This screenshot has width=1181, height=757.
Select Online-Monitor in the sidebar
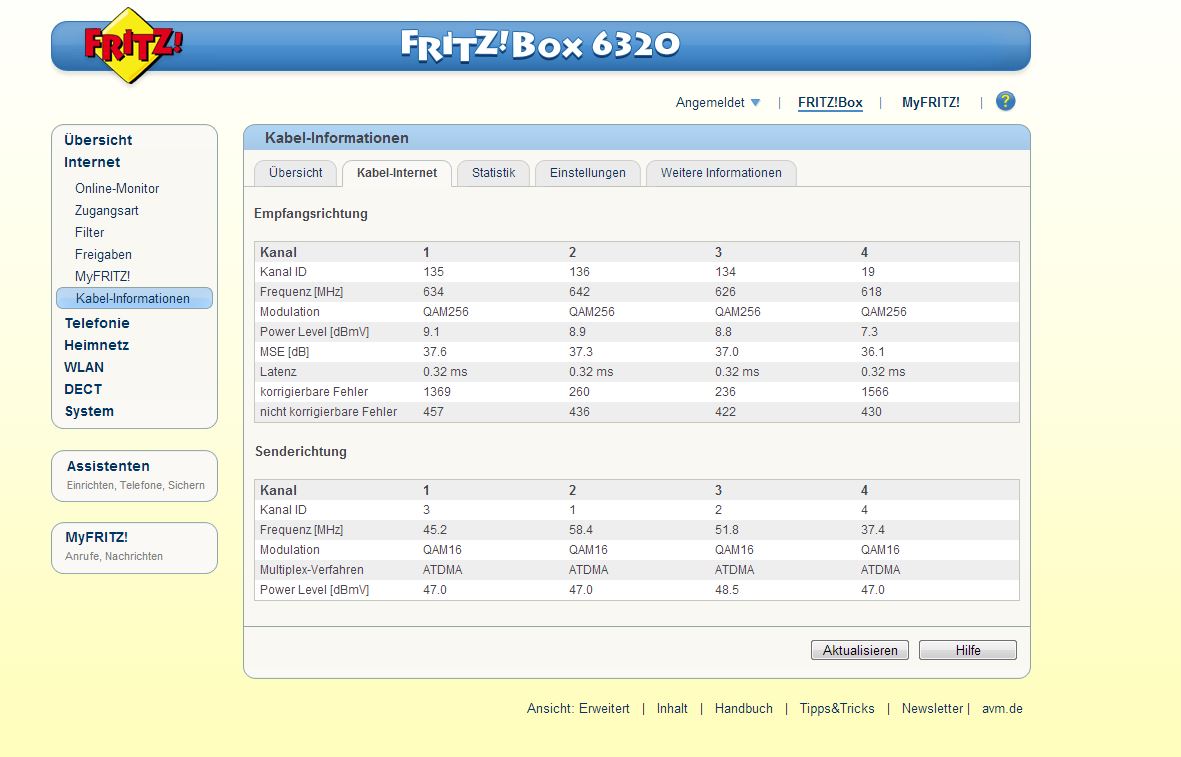[x=117, y=188]
